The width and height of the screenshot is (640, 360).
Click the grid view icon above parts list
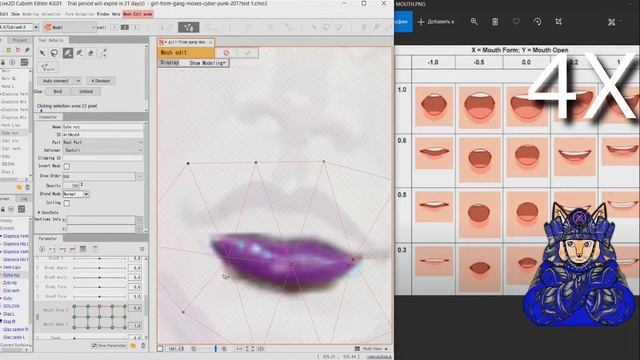pos(24,62)
